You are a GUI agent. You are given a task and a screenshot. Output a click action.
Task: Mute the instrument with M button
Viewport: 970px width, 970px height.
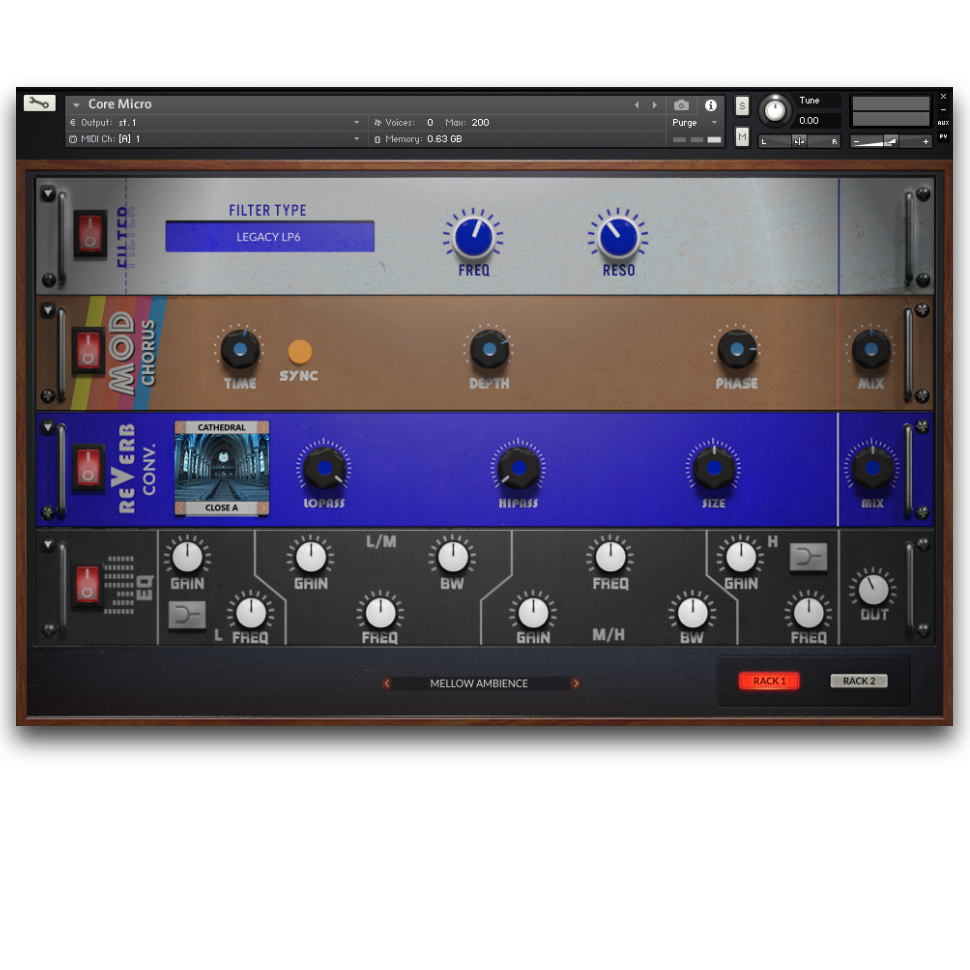pyautogui.click(x=742, y=137)
